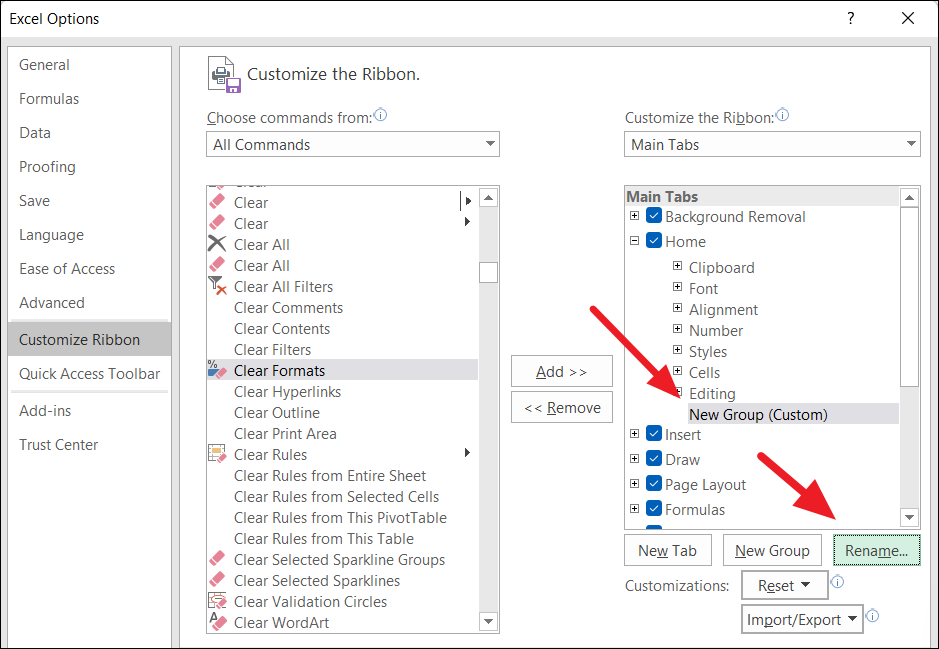Open help with the question mark icon

[x=850, y=19]
